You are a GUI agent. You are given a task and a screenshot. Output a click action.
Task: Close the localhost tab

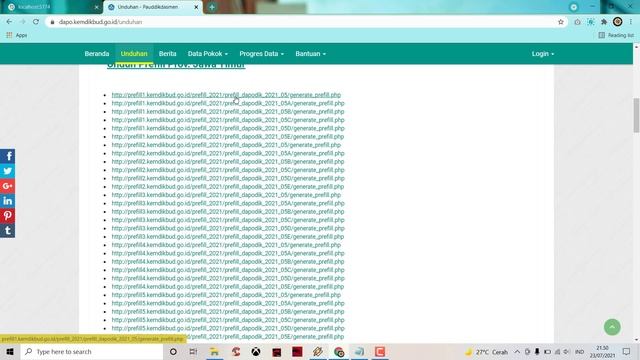point(97,7)
